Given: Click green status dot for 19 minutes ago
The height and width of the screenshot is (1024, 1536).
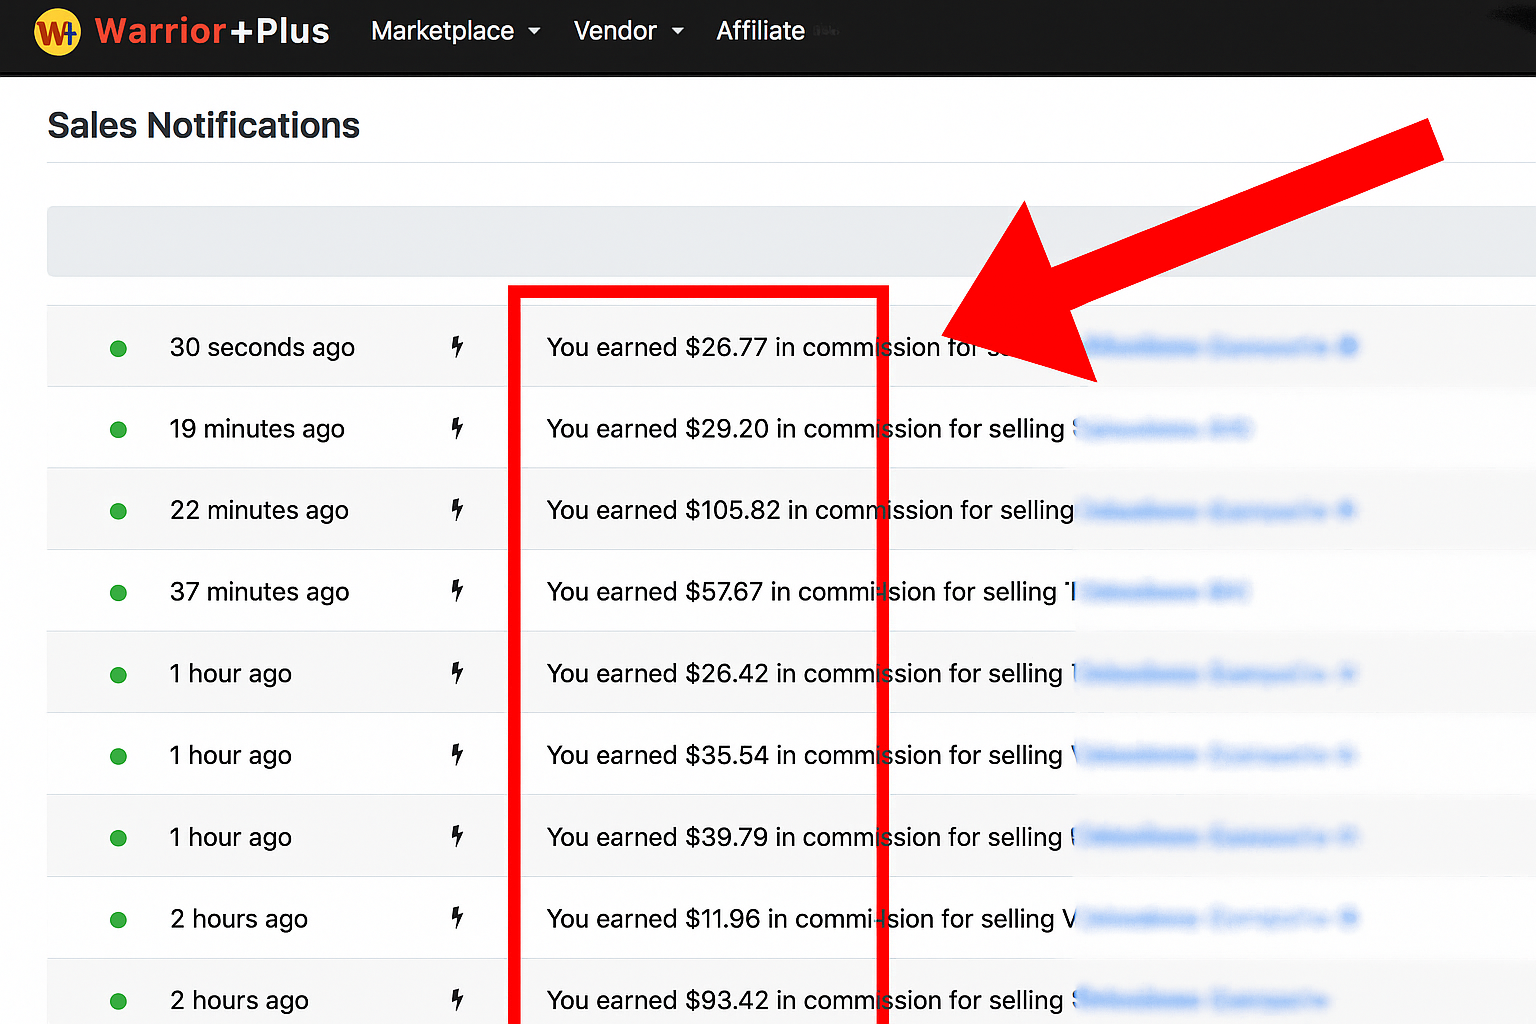Looking at the screenshot, I should point(118,430).
